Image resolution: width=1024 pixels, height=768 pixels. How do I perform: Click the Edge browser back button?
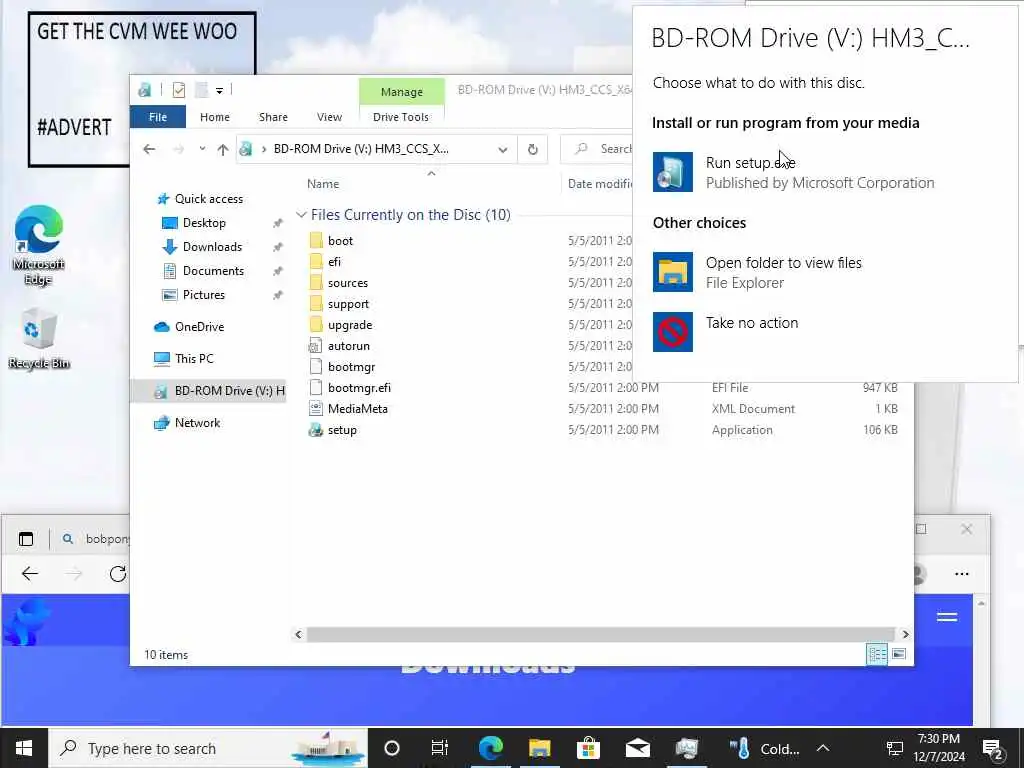tap(29, 574)
